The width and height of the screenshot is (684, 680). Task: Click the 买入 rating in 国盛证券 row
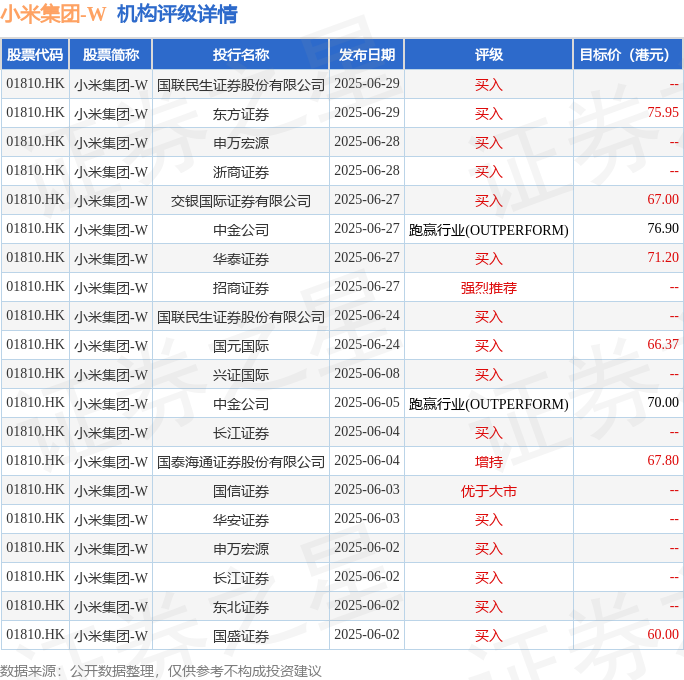489,636
